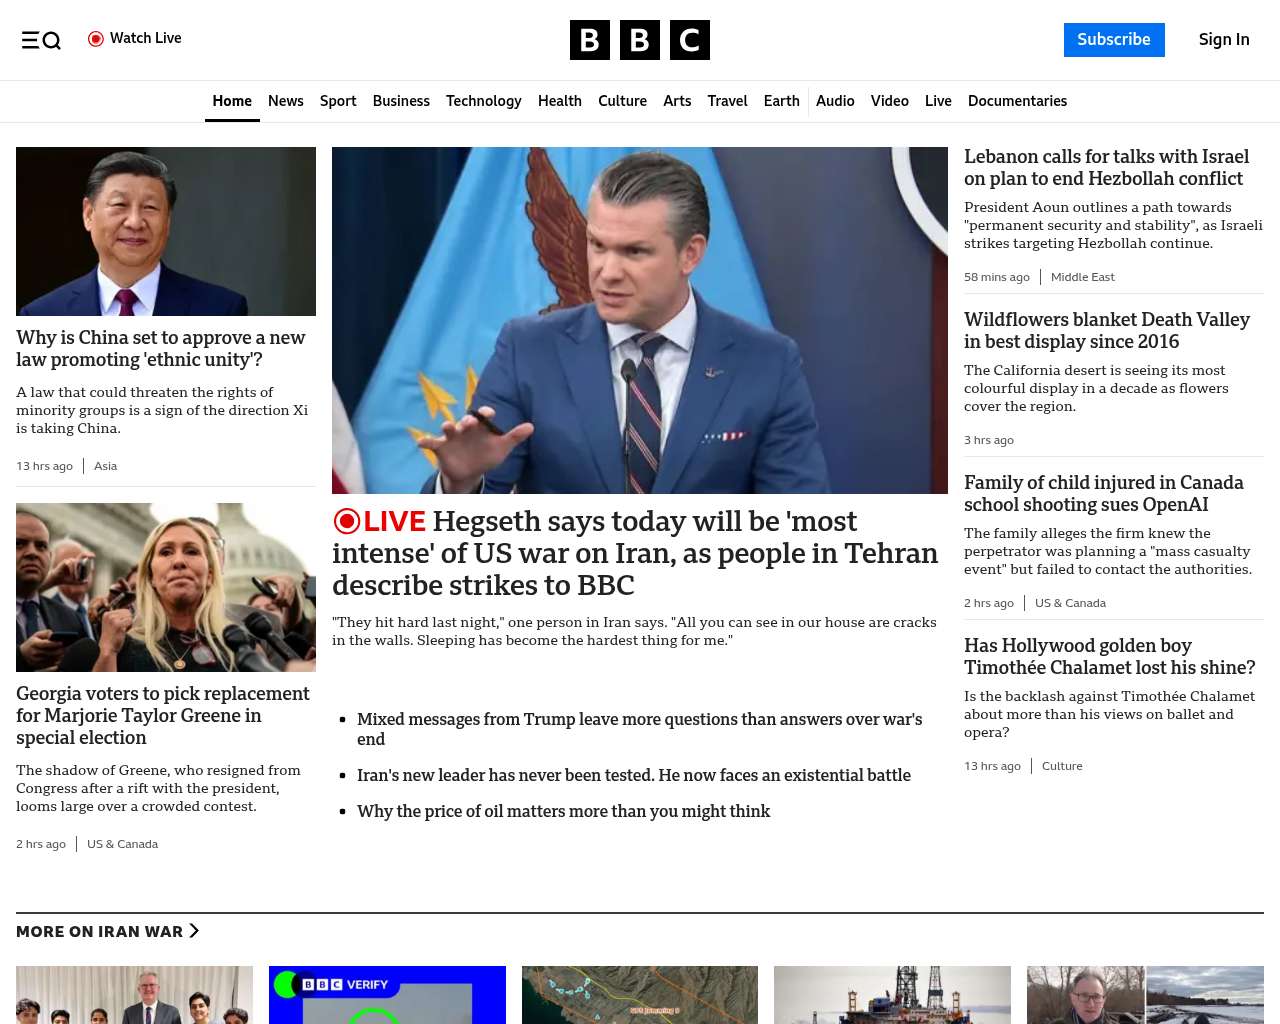The height and width of the screenshot is (1024, 1280).
Task: Open the Wildflowers blanket Death Valley story
Action: 1106,331
